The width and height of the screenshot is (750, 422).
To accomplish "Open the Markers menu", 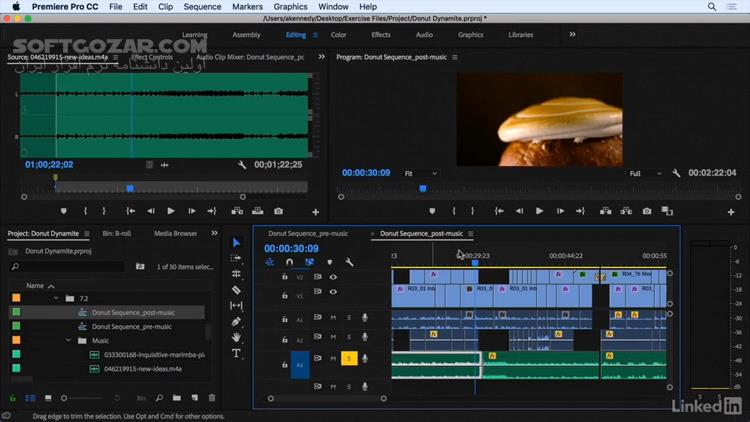I will tap(247, 7).
